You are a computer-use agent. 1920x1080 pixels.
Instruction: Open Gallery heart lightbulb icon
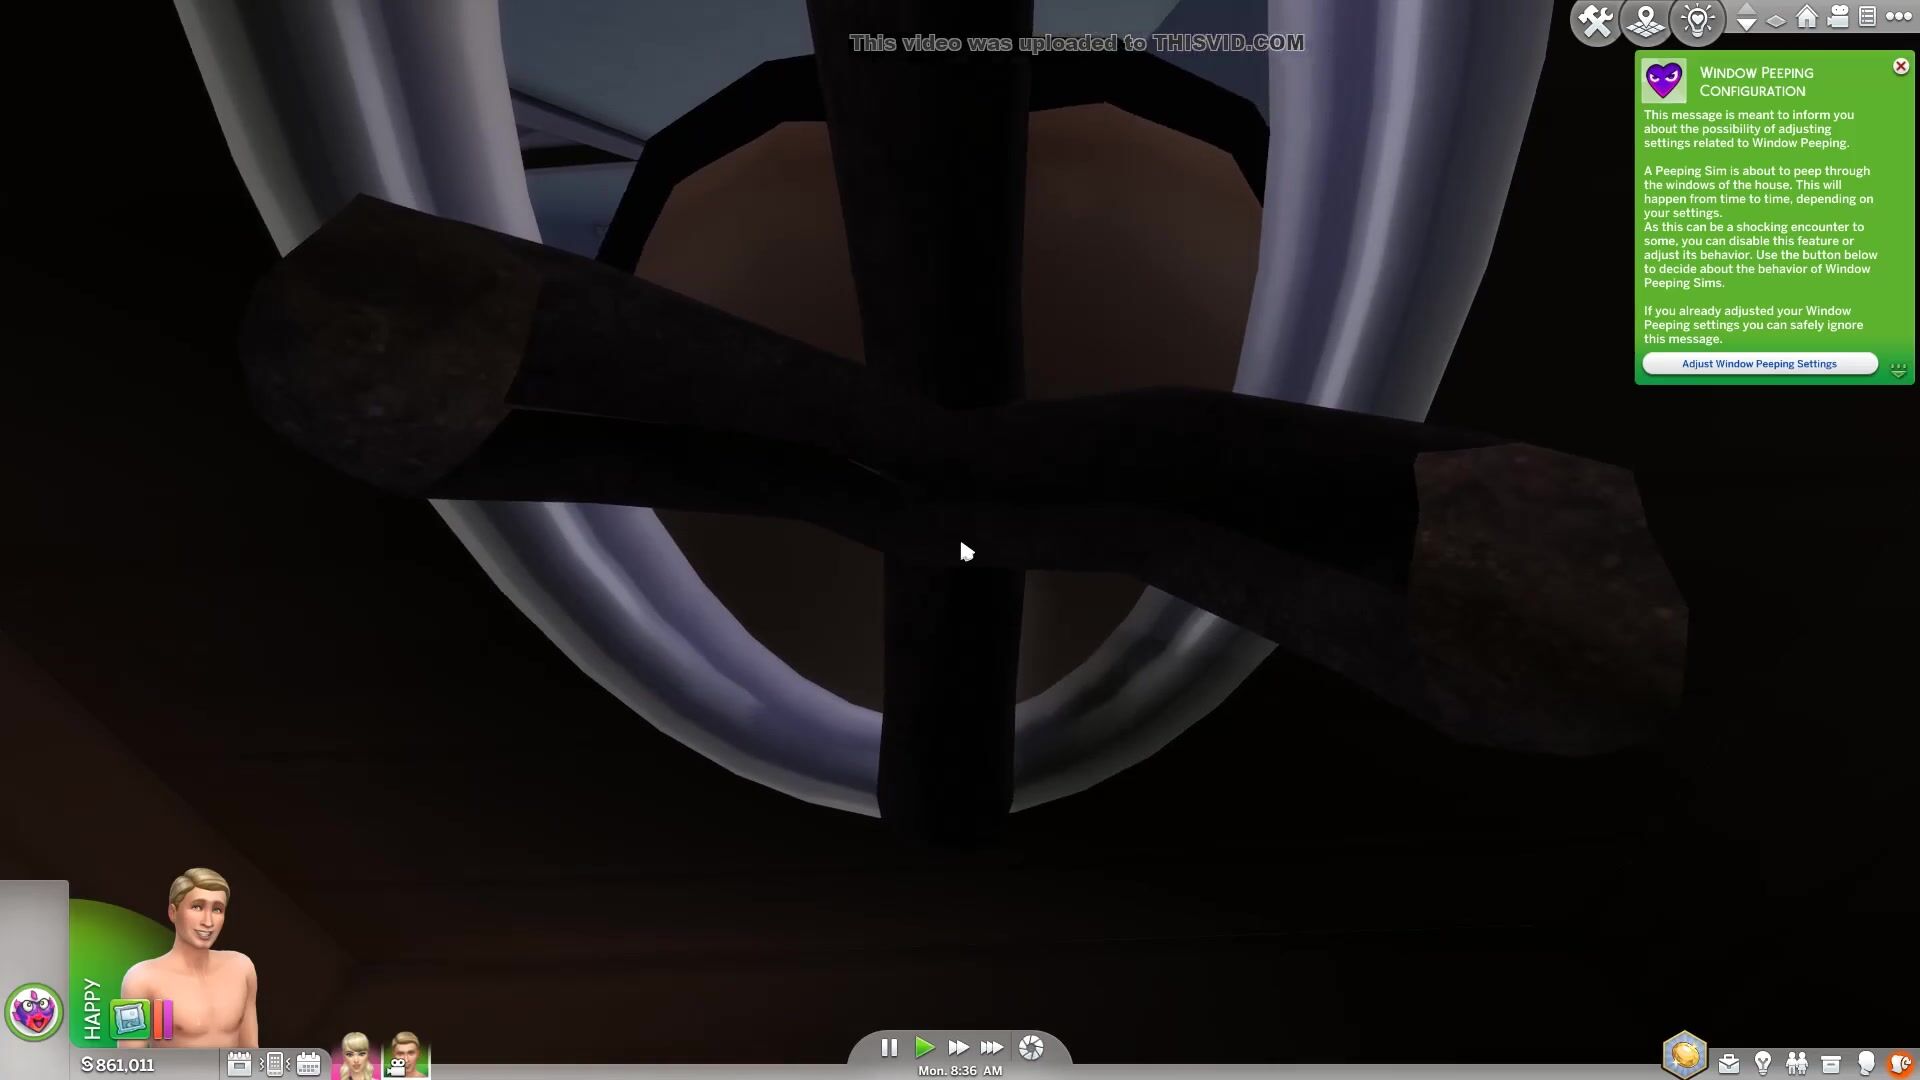1697,21
